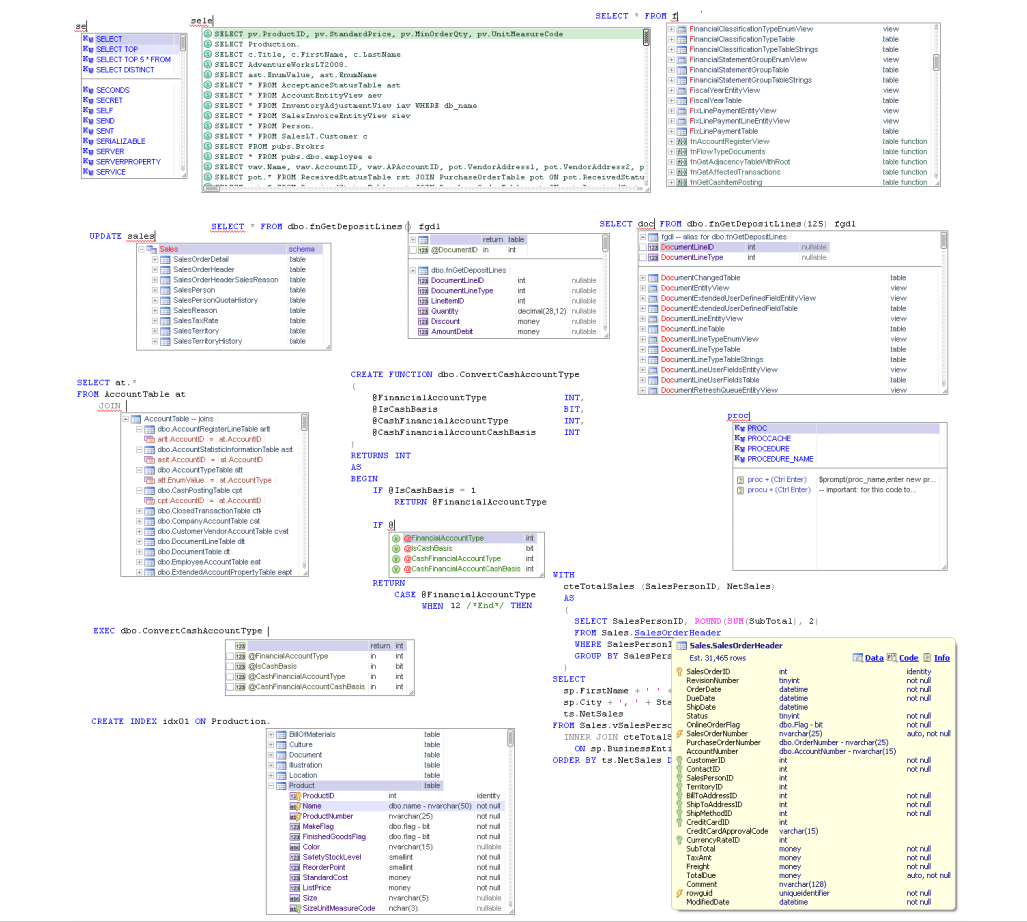Click the AccountTable joins list scrollbar thumb

[x=305, y=422]
